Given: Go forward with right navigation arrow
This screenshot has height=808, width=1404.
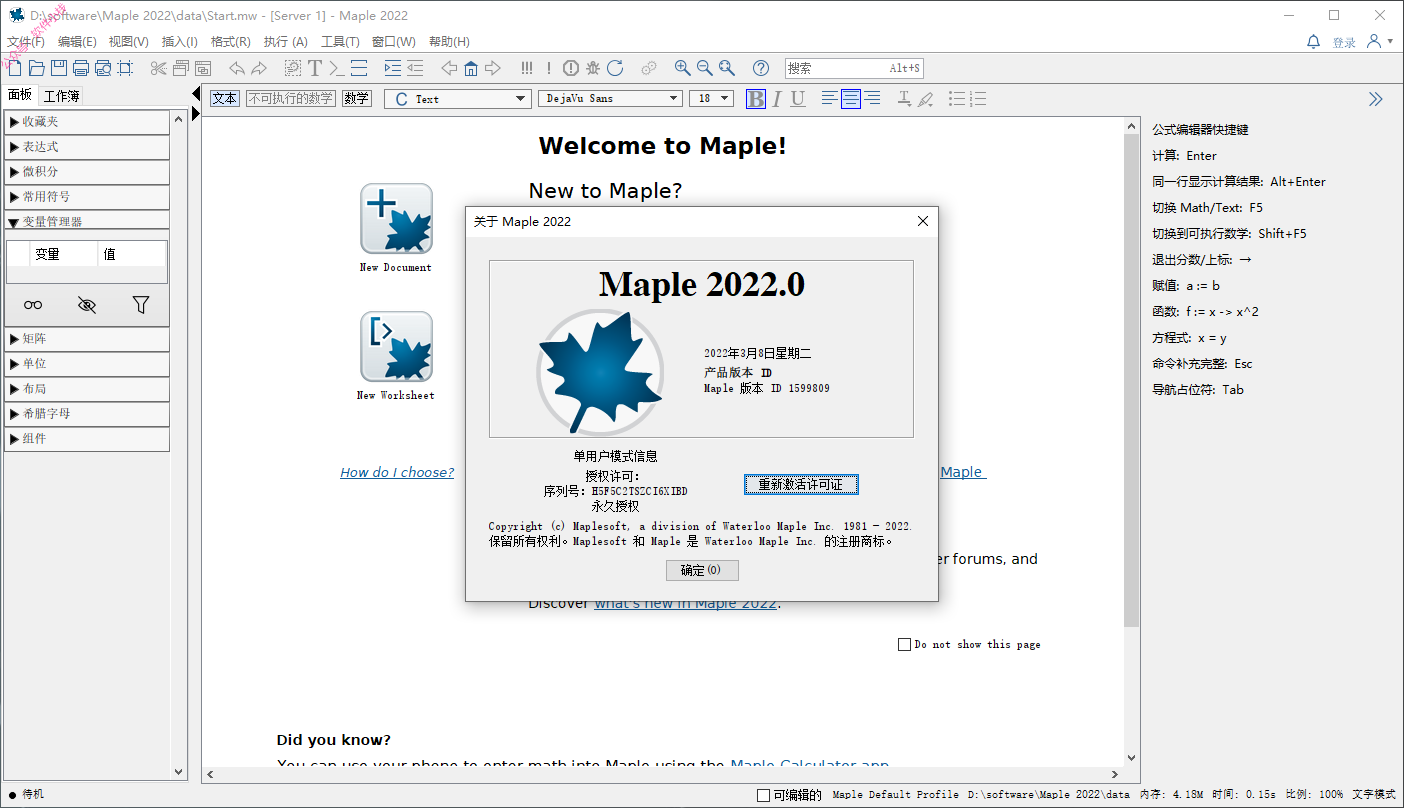Looking at the screenshot, I should click(x=493, y=68).
